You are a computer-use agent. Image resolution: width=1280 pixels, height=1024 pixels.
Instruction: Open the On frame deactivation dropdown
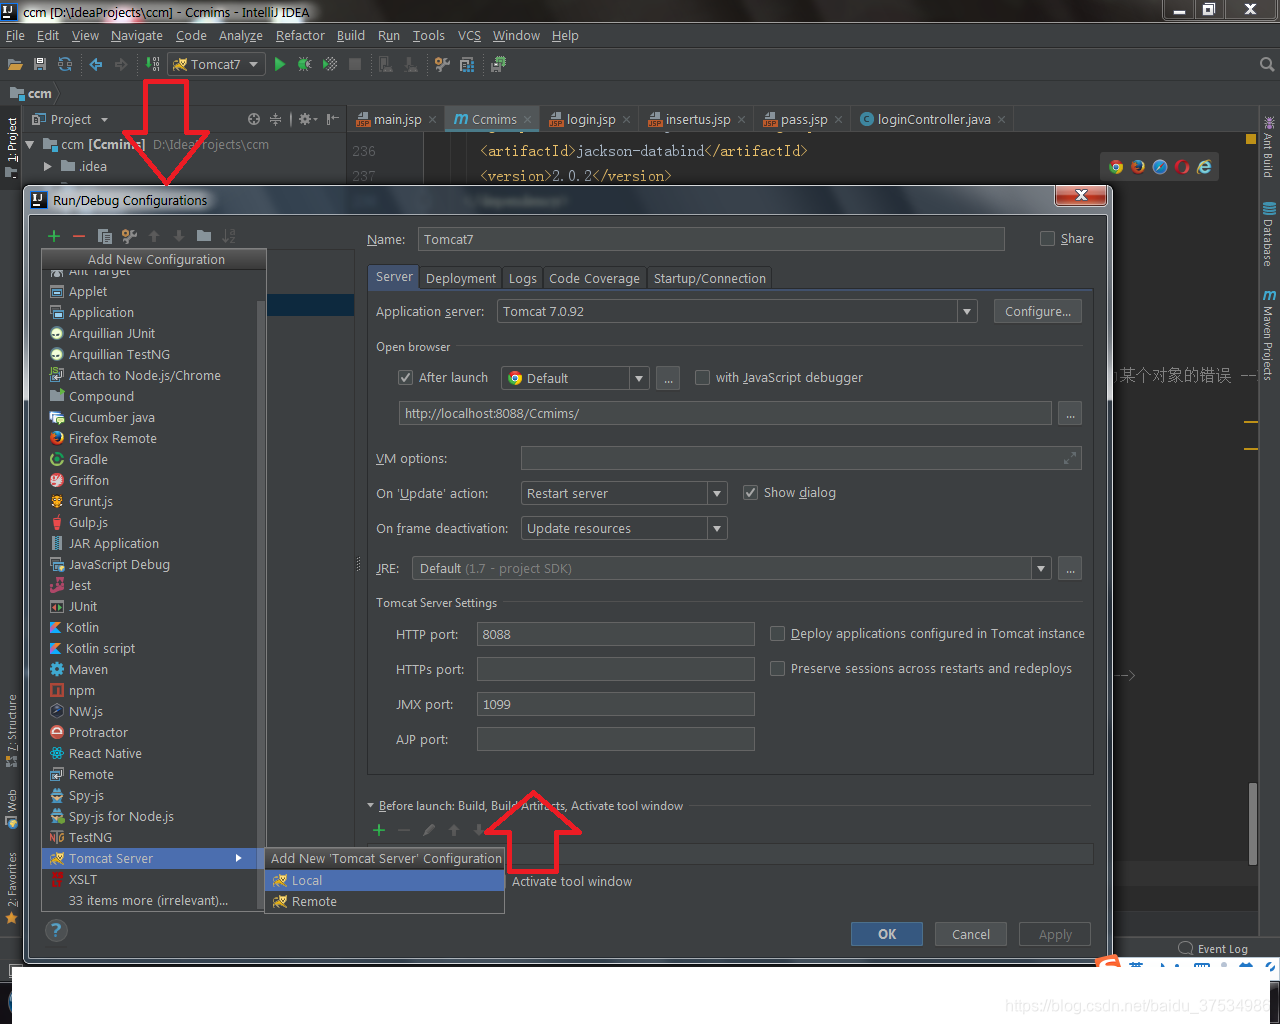coord(717,528)
